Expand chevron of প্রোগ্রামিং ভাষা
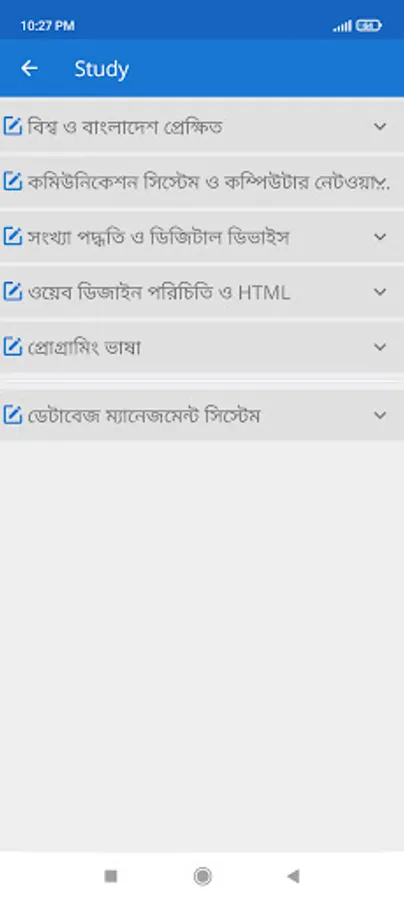 [x=380, y=347]
